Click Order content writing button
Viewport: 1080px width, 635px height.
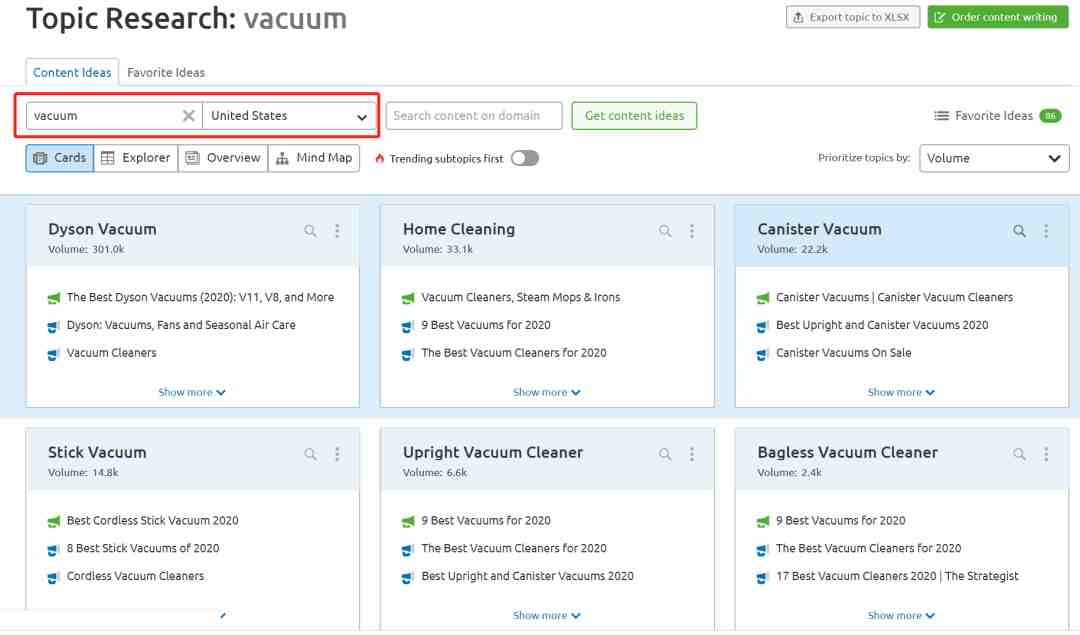click(996, 17)
